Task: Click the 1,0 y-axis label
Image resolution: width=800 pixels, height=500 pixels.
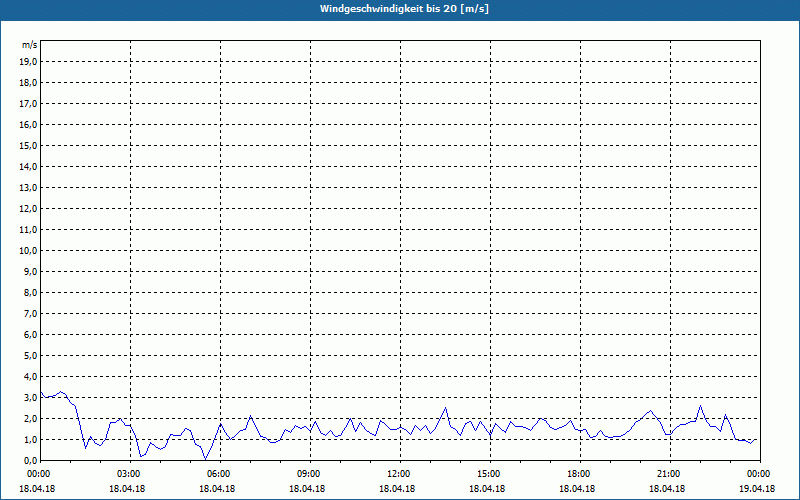Action: tap(31, 439)
